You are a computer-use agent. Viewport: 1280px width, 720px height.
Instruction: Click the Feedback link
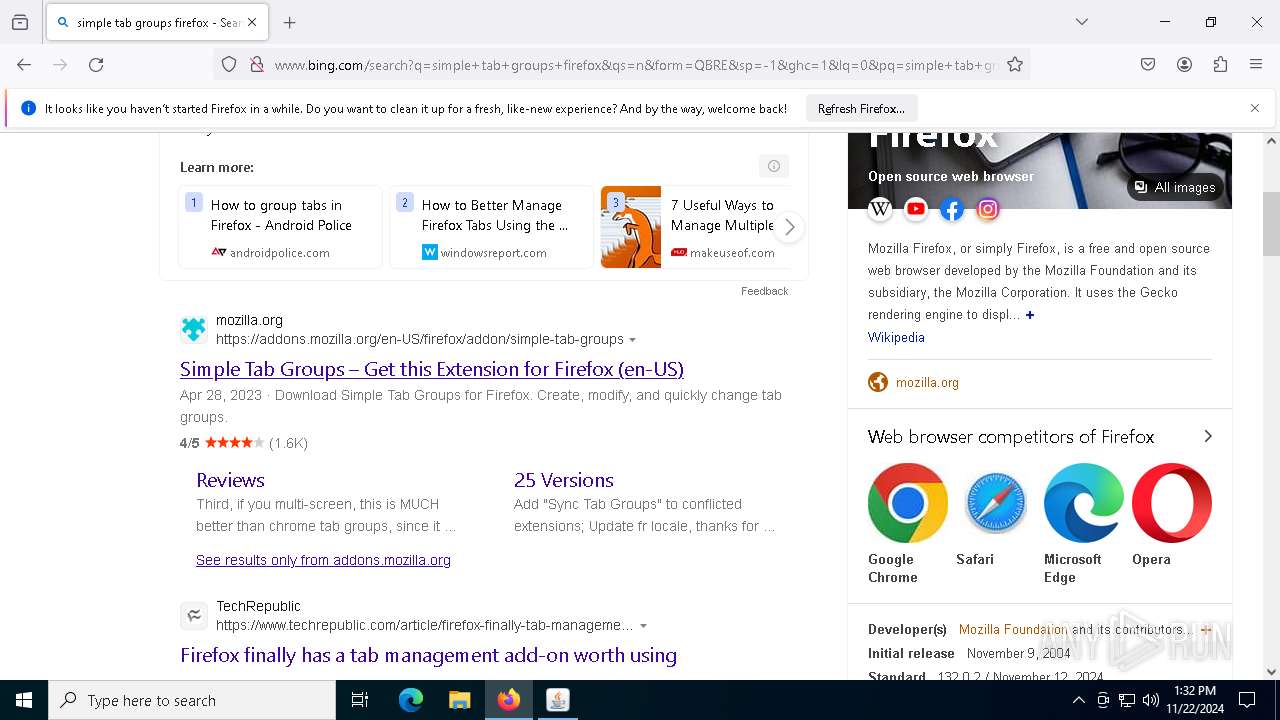(764, 291)
